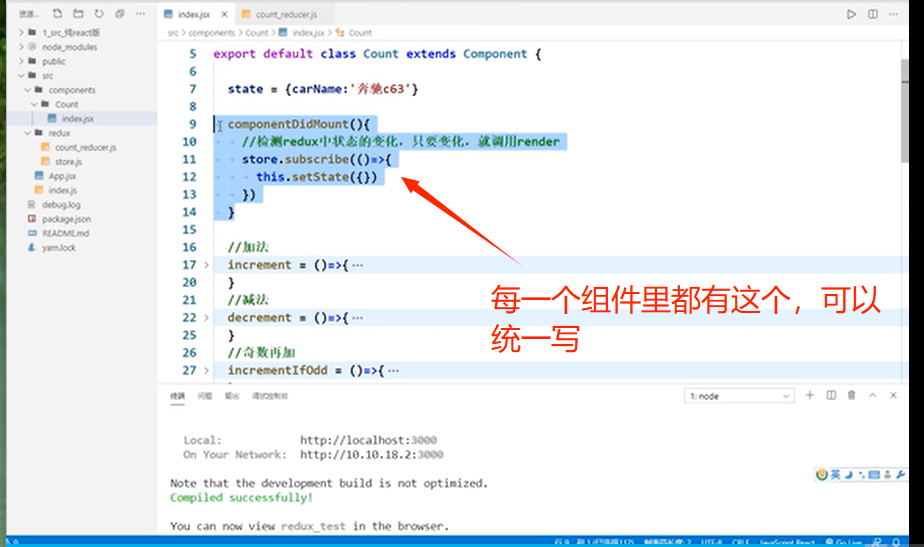The height and width of the screenshot is (547, 924).
Task: Split the terminal panel
Action: pos(831,395)
